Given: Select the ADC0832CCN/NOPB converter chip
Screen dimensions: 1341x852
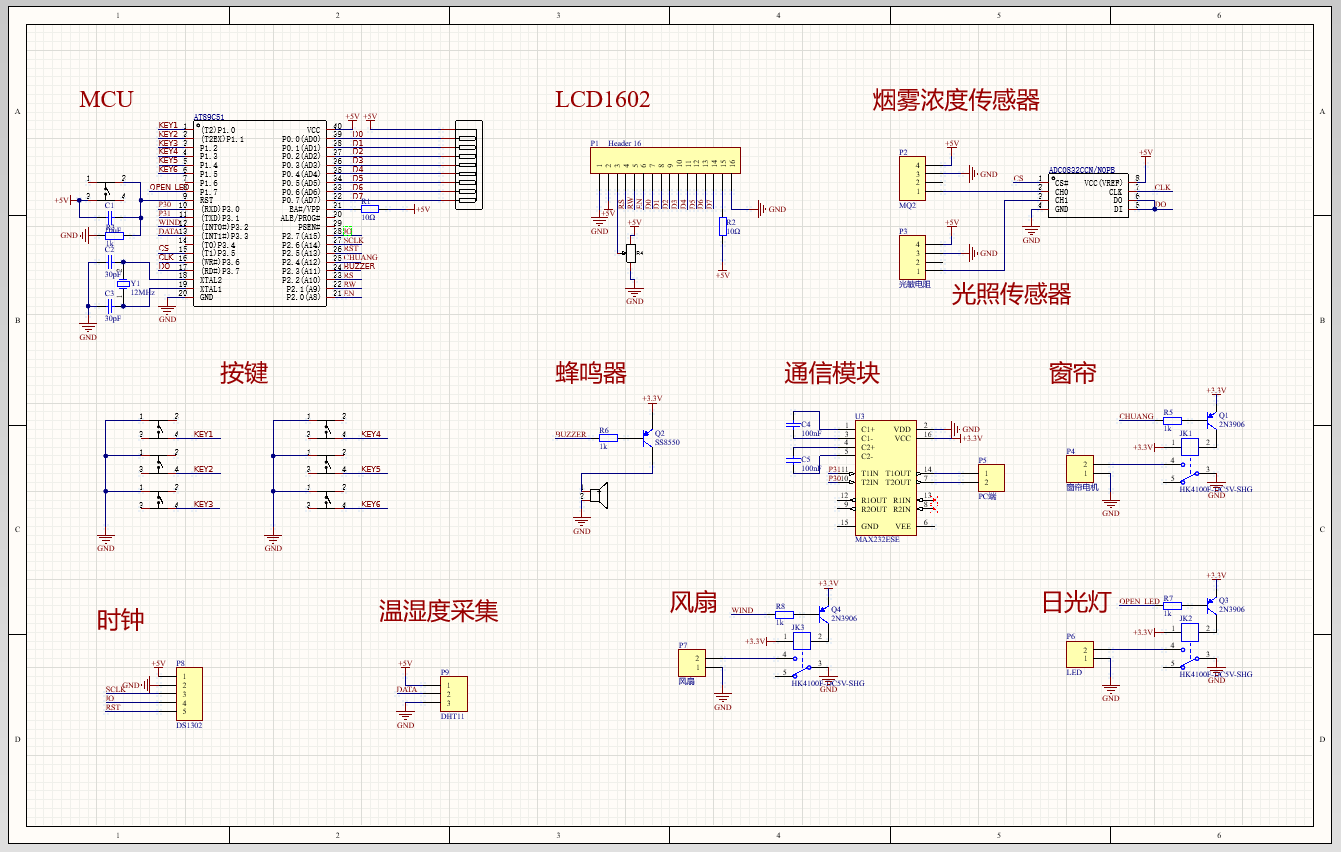Looking at the screenshot, I should tap(1086, 195).
